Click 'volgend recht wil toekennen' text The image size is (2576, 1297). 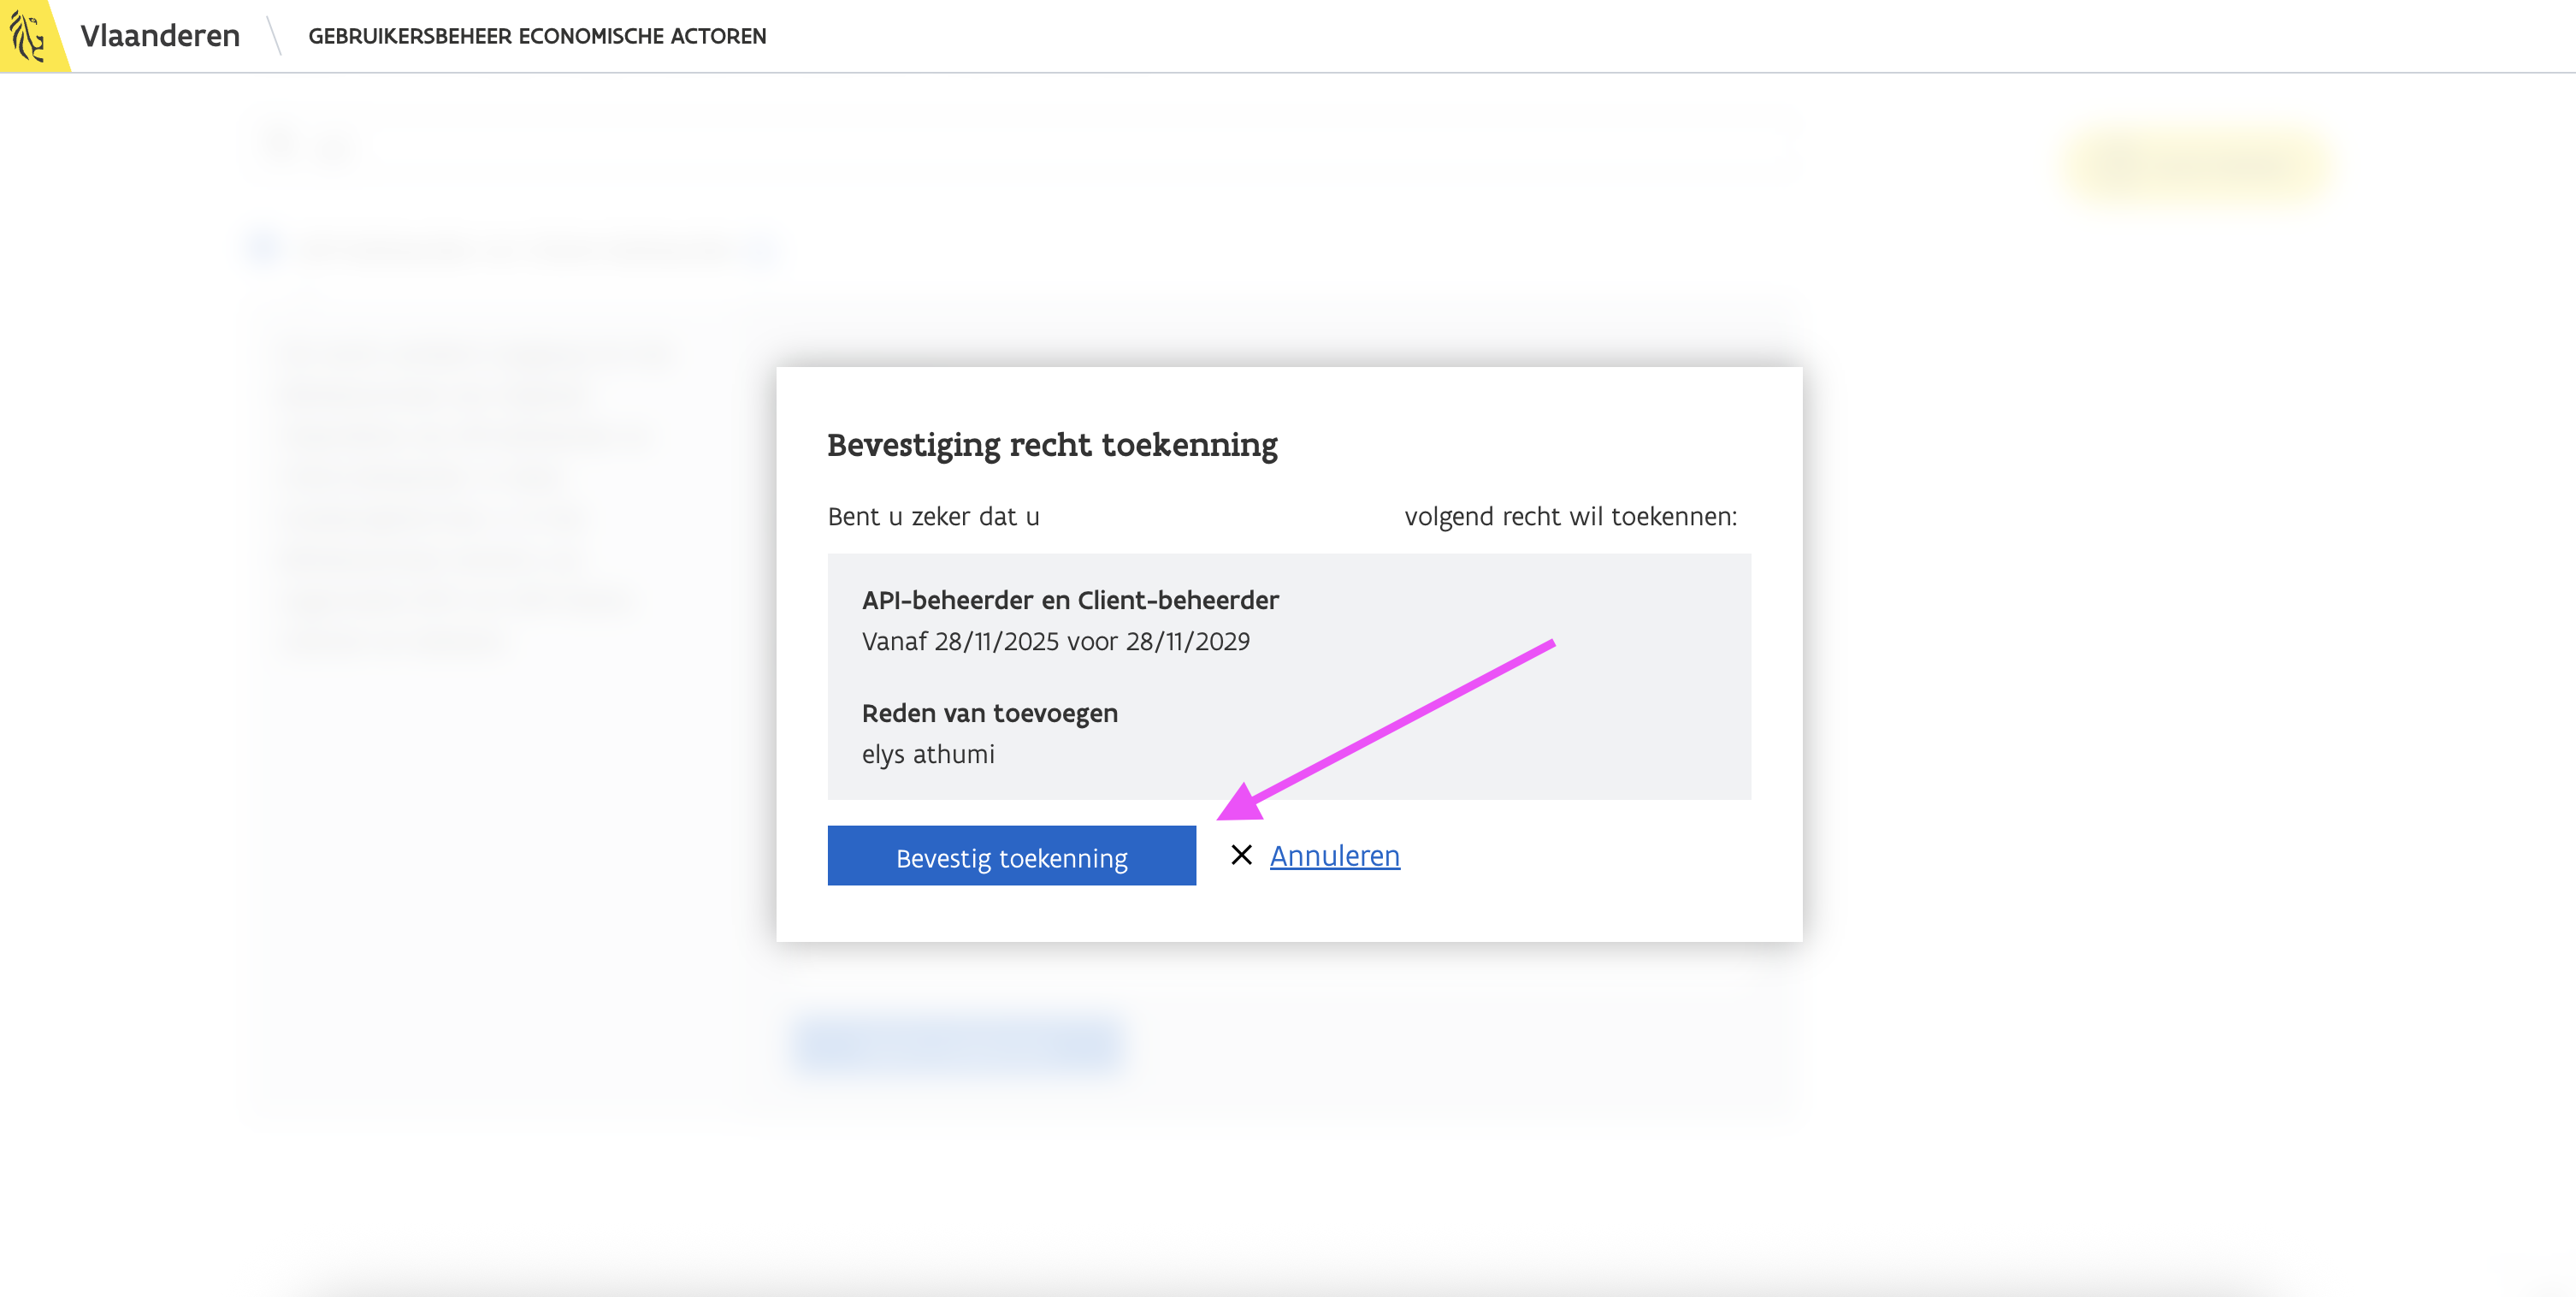pyautogui.click(x=1570, y=516)
